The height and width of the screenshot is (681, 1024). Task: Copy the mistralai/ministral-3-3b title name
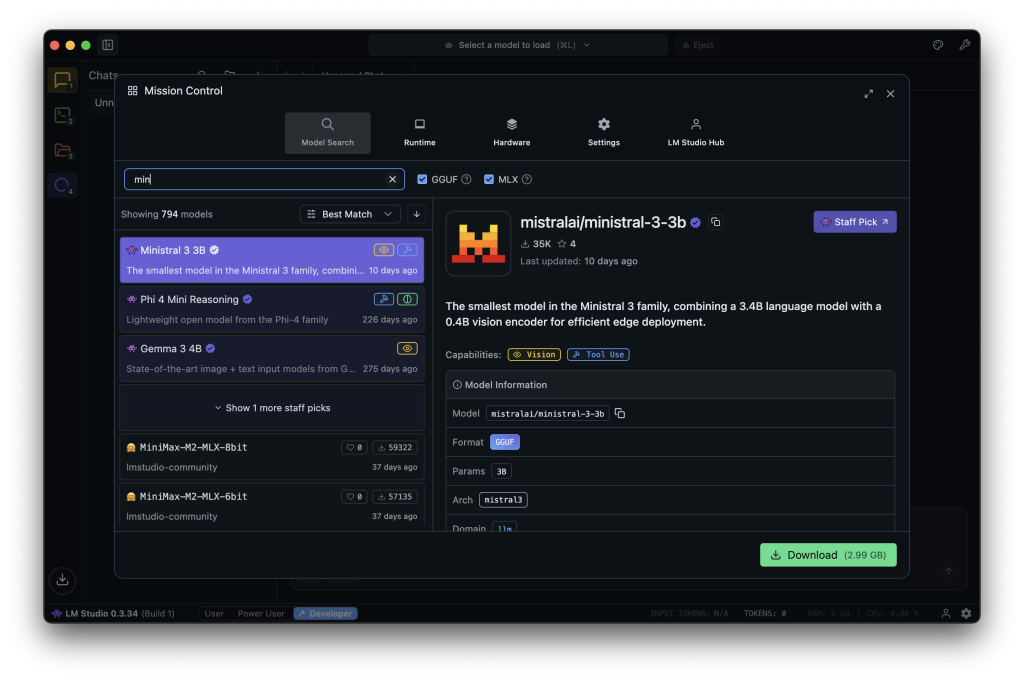[x=715, y=222]
